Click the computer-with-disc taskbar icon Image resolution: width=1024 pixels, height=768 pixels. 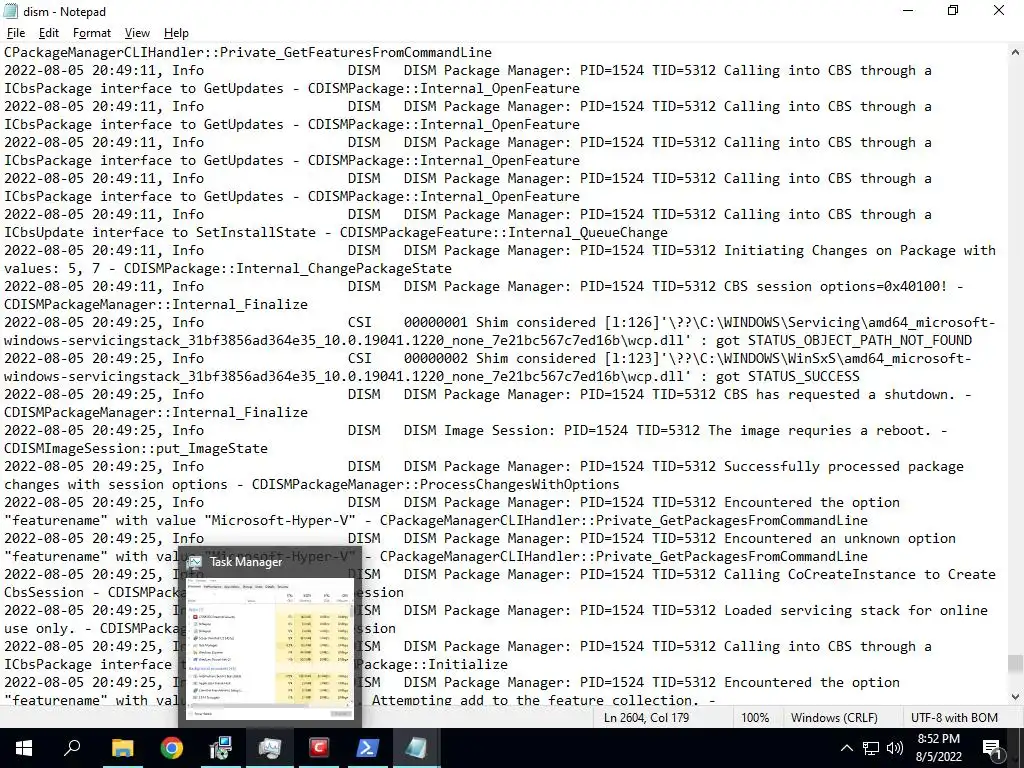[221, 748]
